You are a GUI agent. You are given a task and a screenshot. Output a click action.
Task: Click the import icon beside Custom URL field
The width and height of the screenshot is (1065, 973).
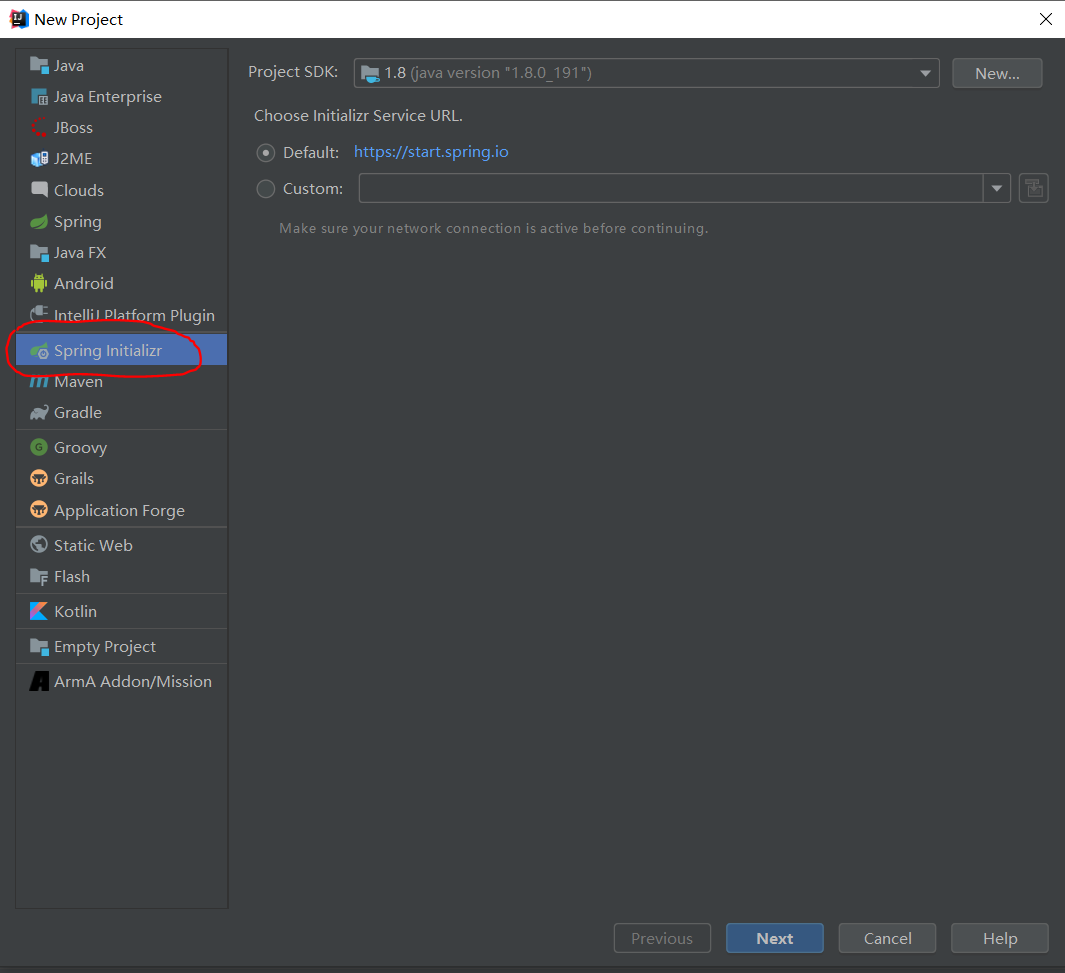(1034, 188)
